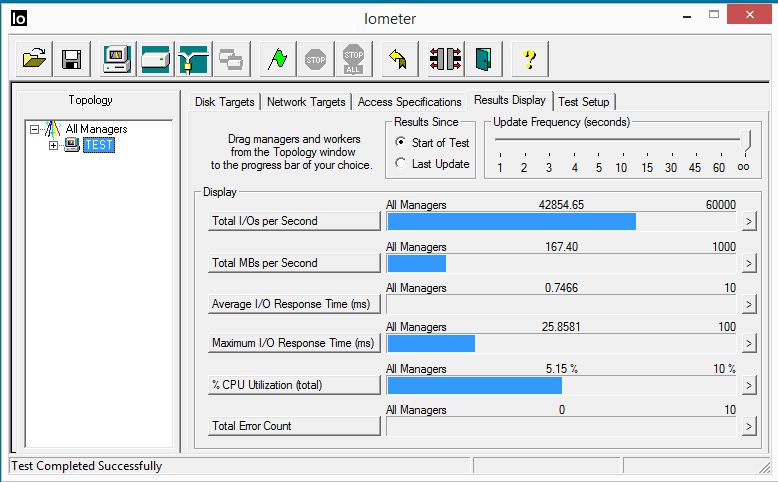The image size is (778, 482).
Task: Click the arrow beside Total I/Os per Second bar
Action: [748, 222]
